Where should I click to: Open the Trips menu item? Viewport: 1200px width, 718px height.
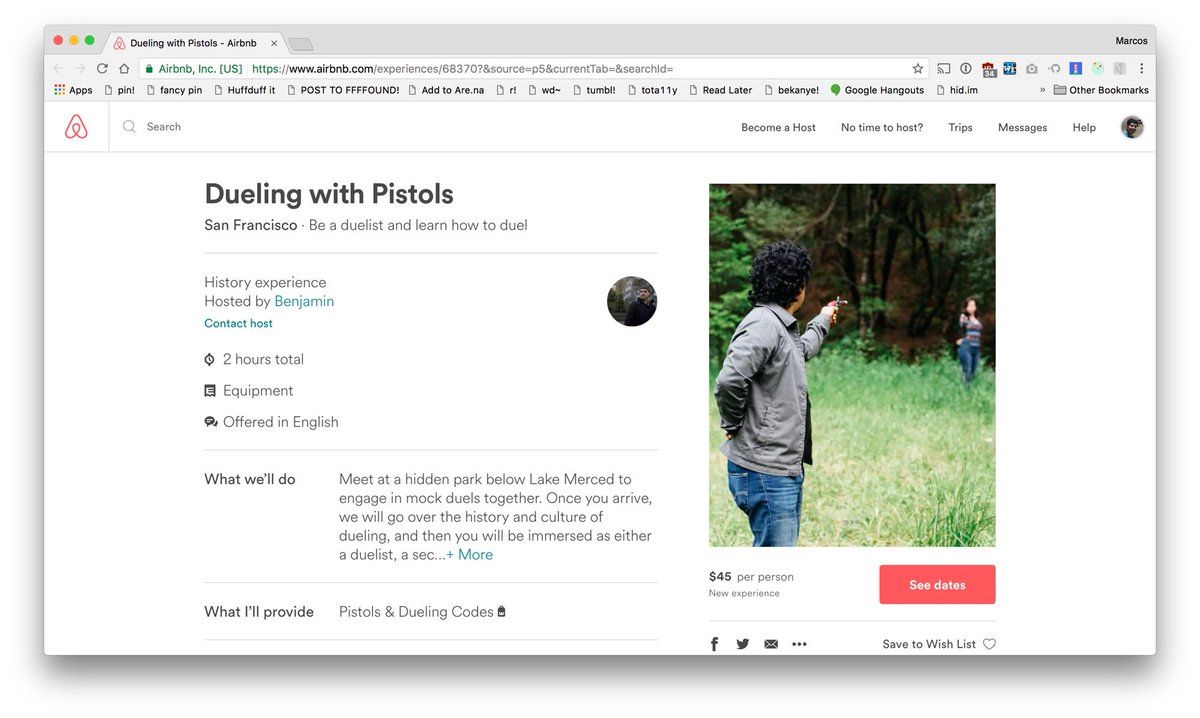click(960, 128)
